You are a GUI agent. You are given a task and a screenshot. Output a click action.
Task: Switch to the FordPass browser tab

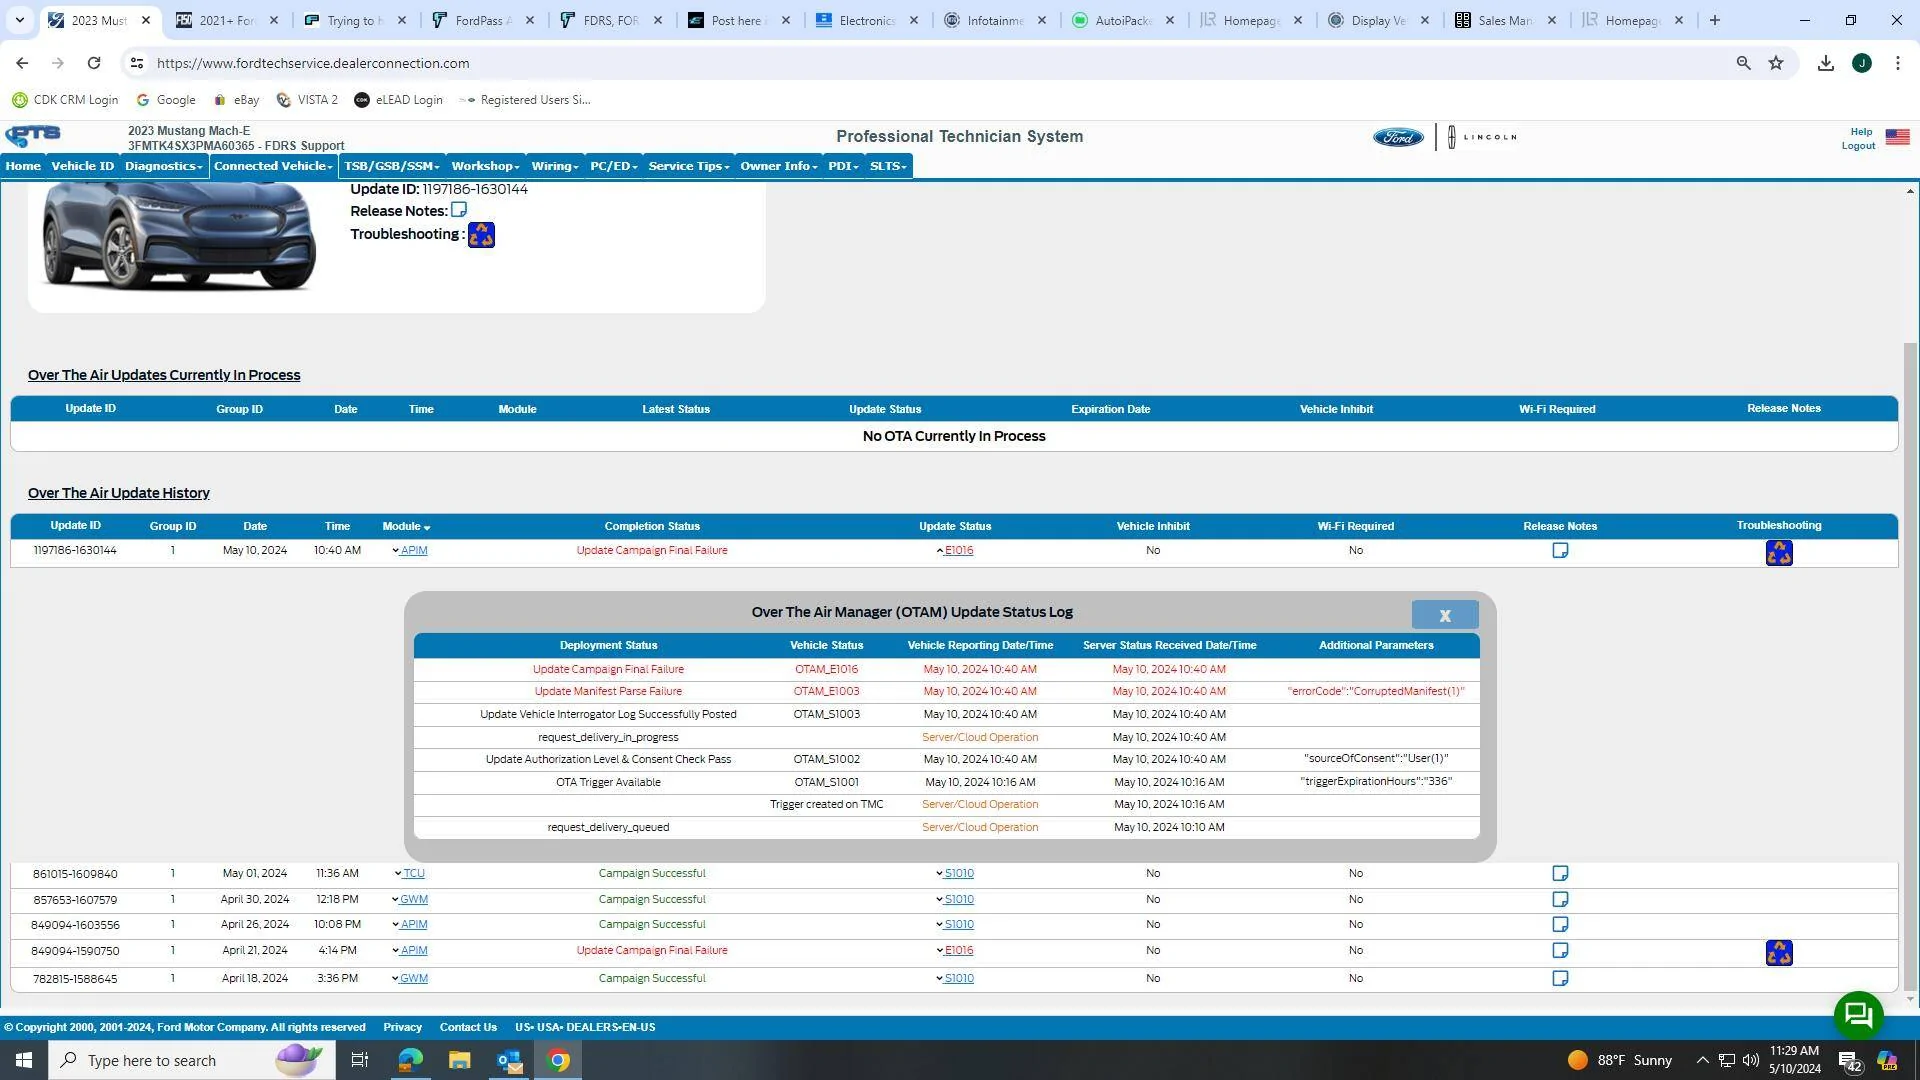(483, 20)
